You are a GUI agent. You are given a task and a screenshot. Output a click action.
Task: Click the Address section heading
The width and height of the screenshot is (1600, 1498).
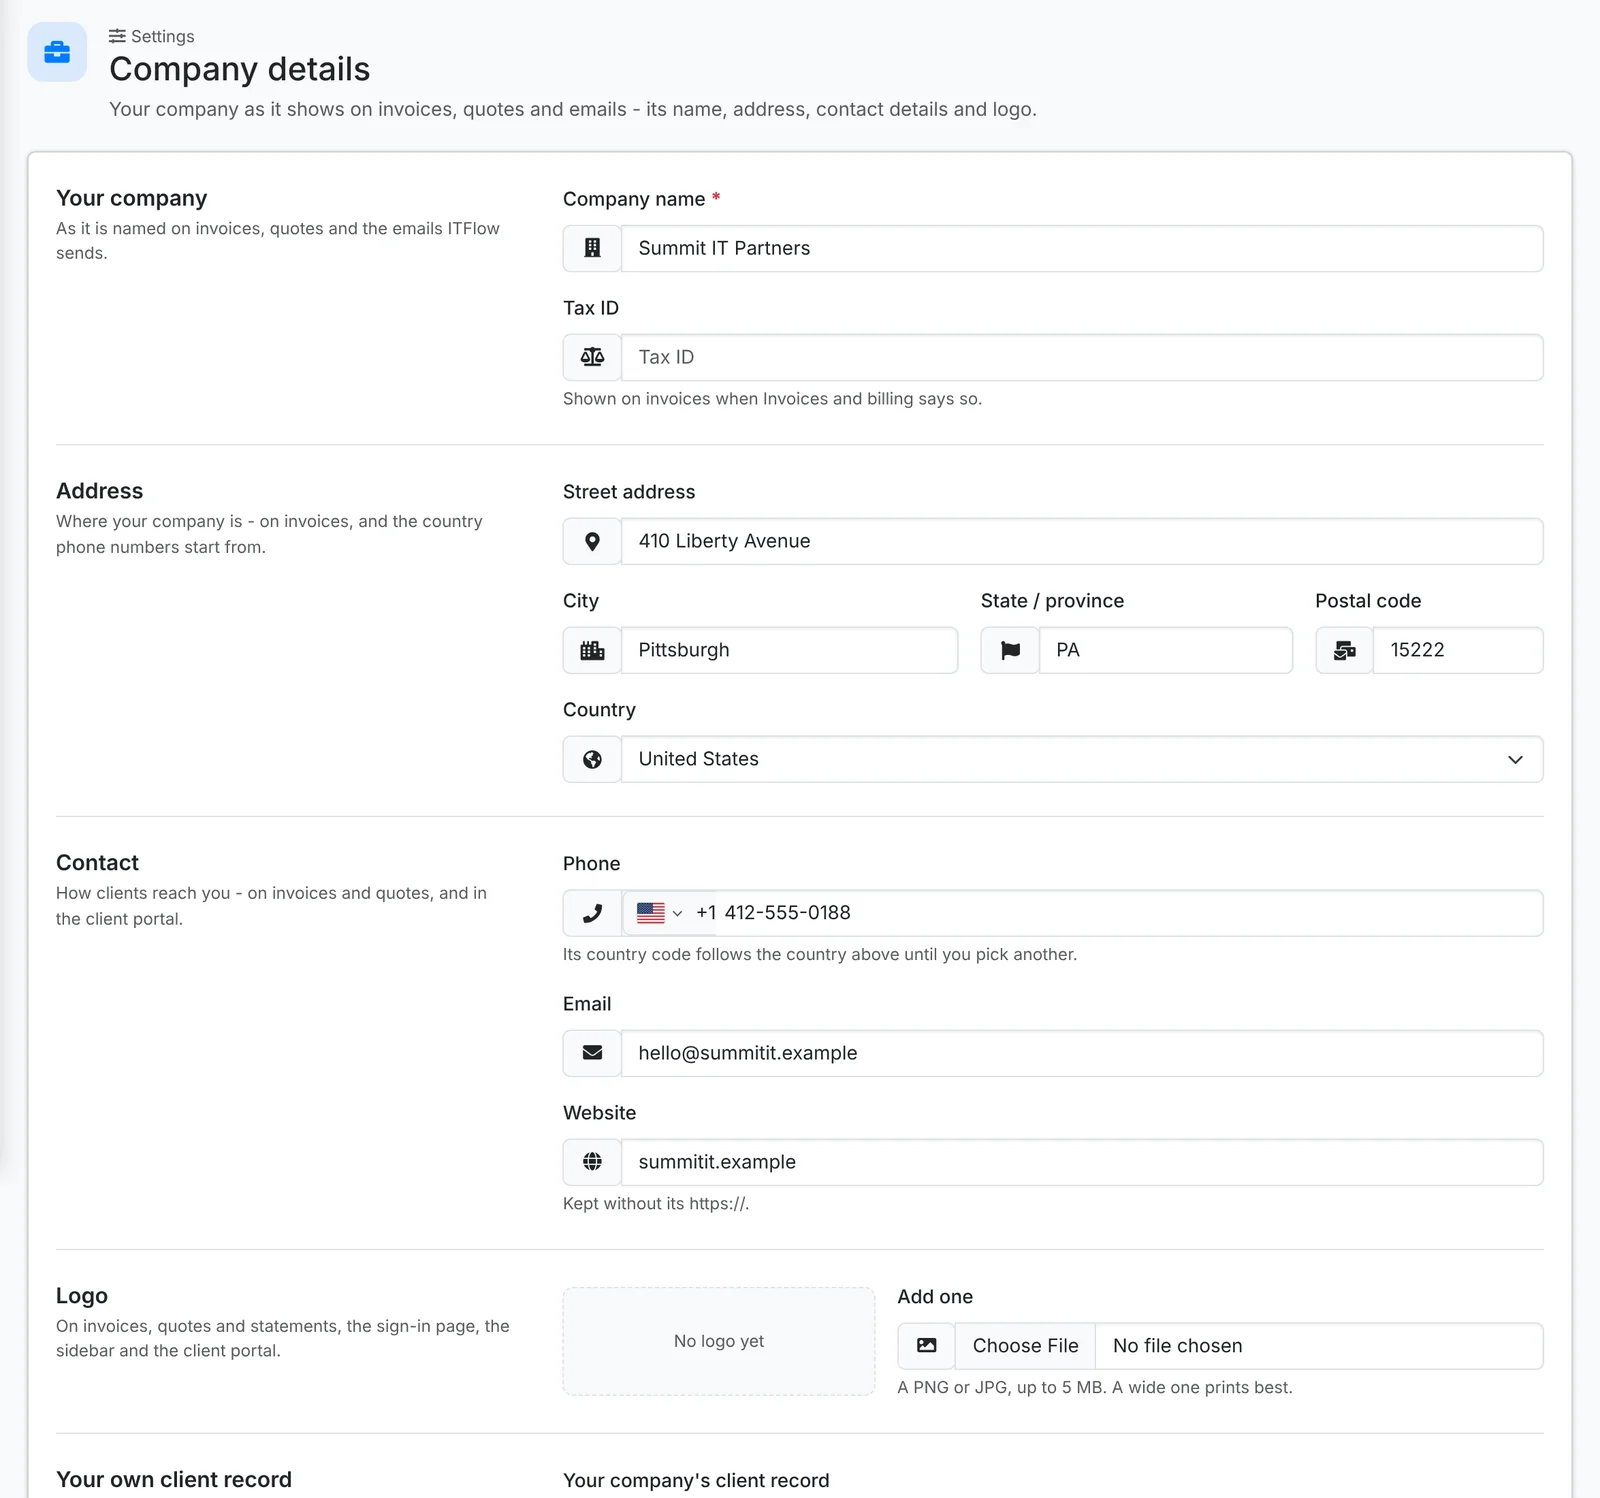click(99, 491)
